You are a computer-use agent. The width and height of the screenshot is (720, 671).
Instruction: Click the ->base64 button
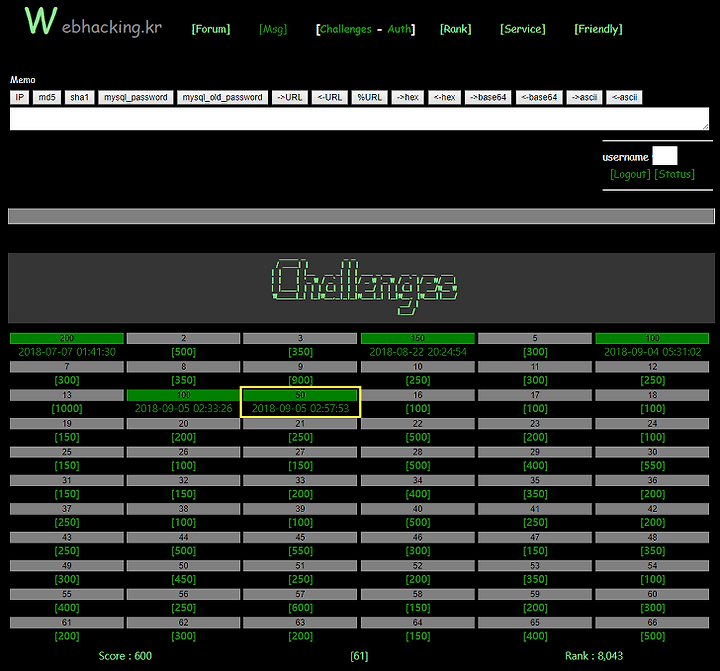pyautogui.click(x=488, y=97)
